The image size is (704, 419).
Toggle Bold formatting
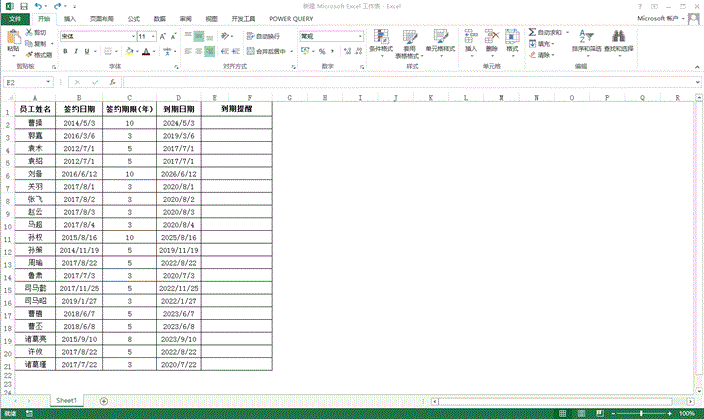(x=65, y=50)
